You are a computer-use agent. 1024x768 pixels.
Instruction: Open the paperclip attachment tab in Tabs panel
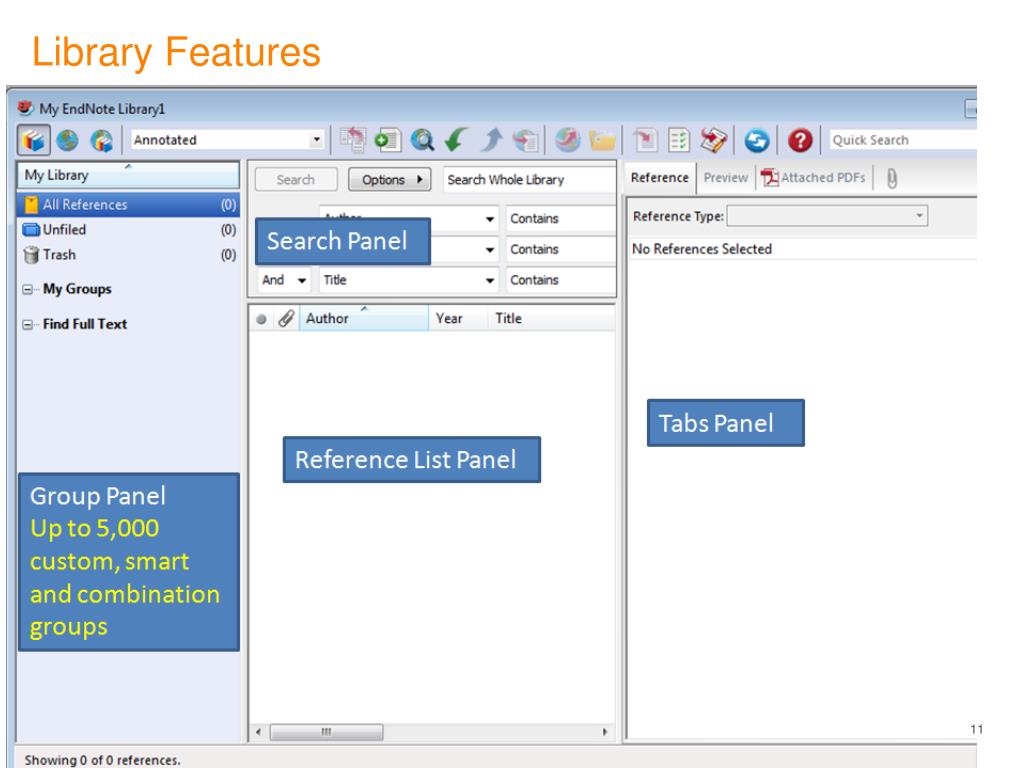tap(892, 178)
